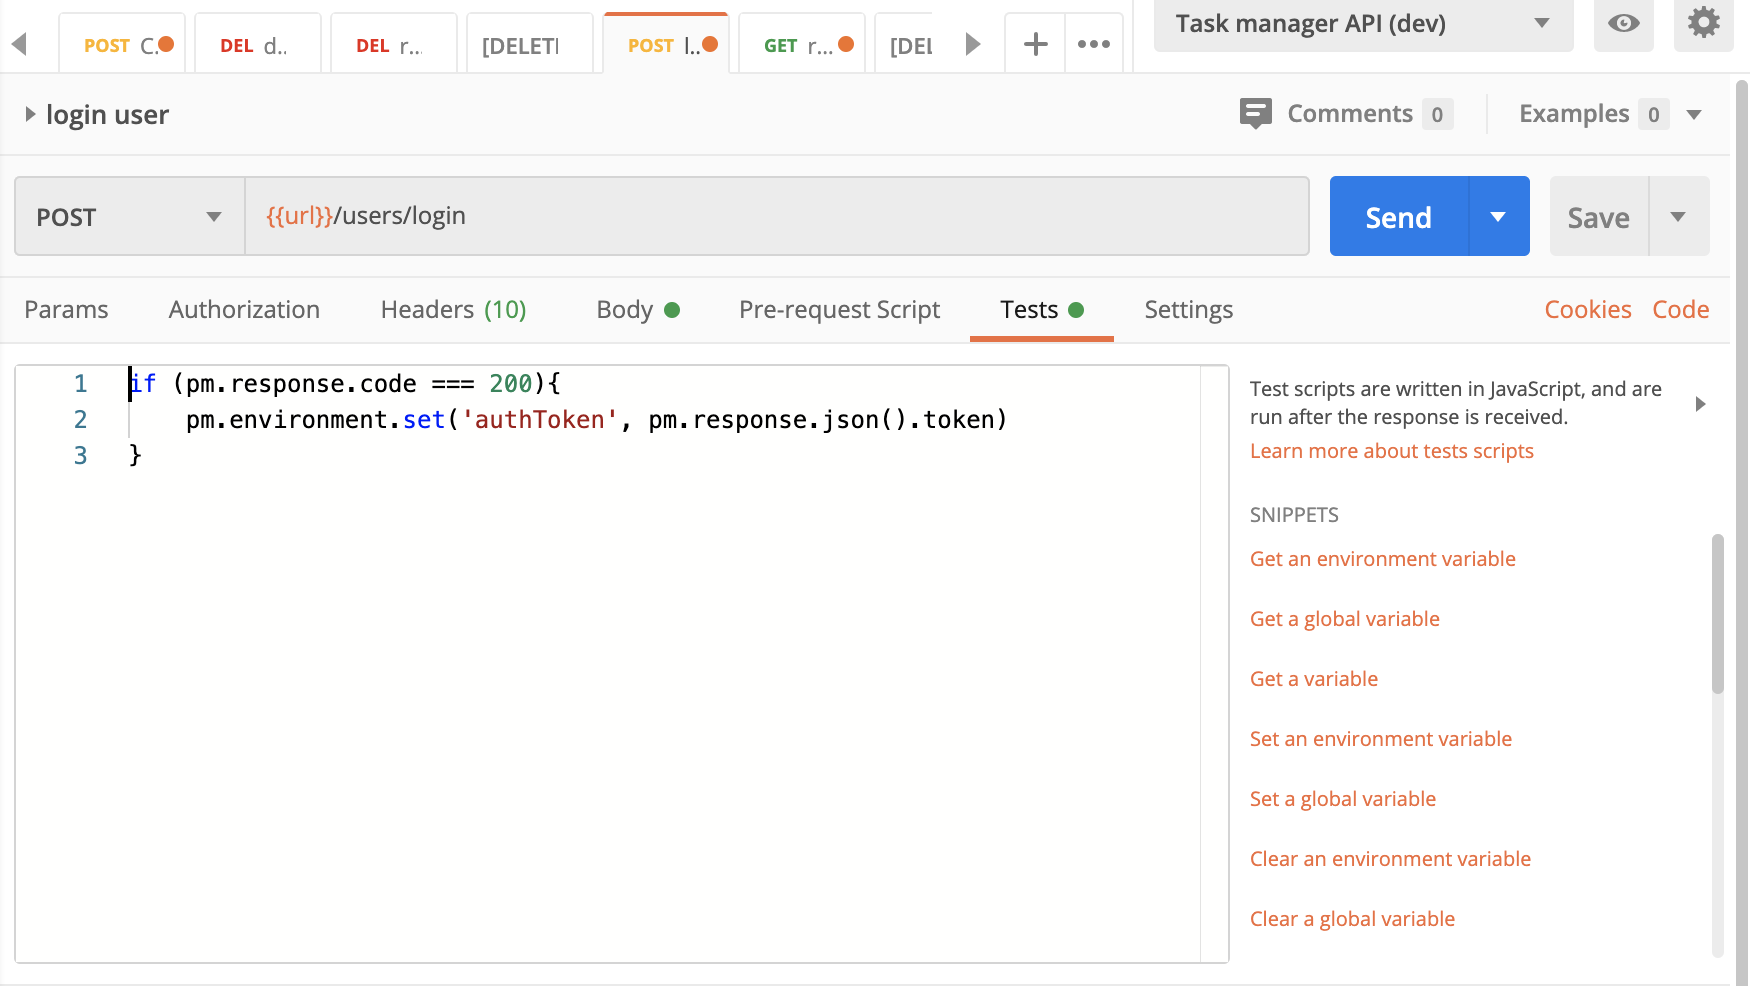Click the Save button

click(x=1598, y=217)
